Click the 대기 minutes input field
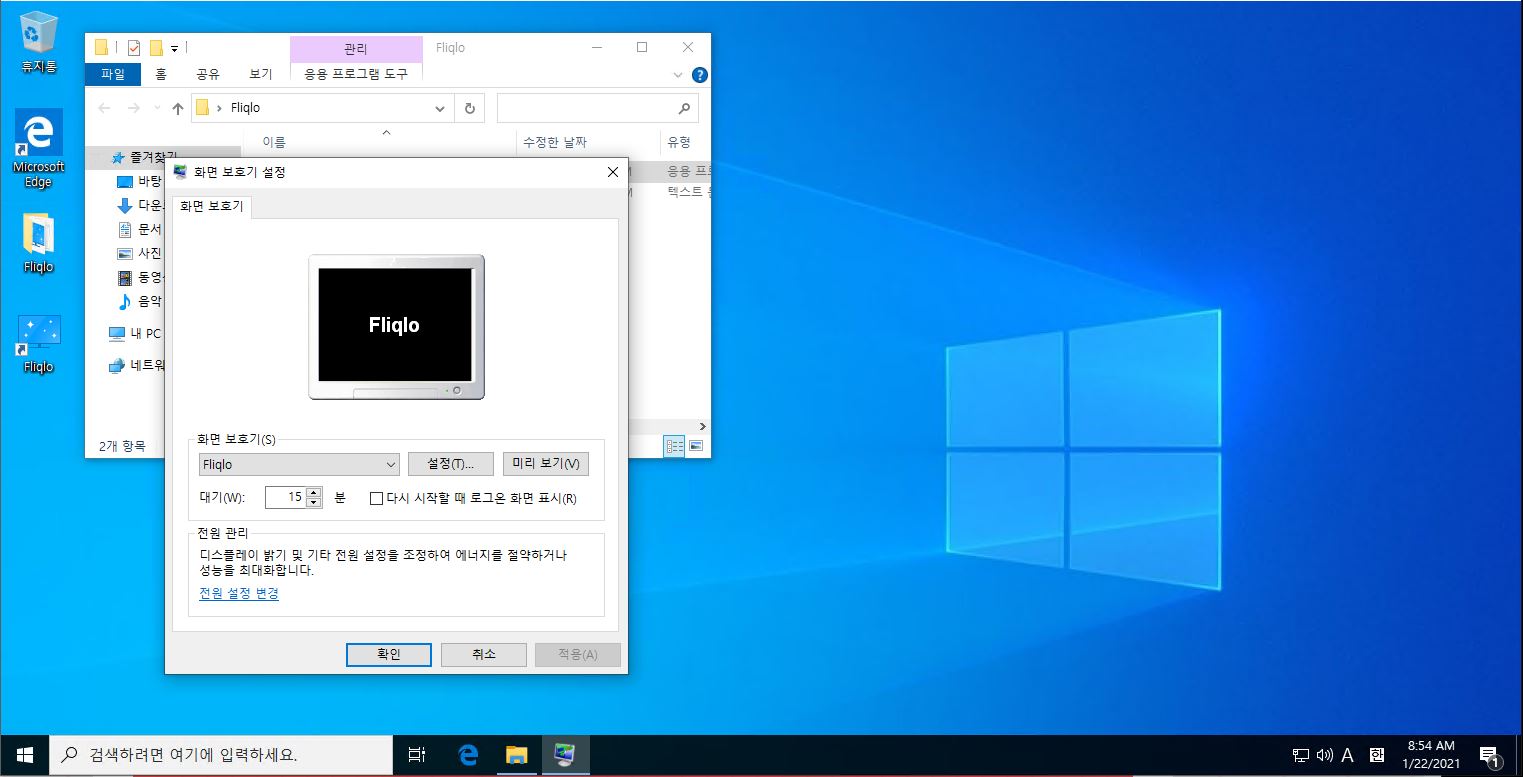 point(286,497)
